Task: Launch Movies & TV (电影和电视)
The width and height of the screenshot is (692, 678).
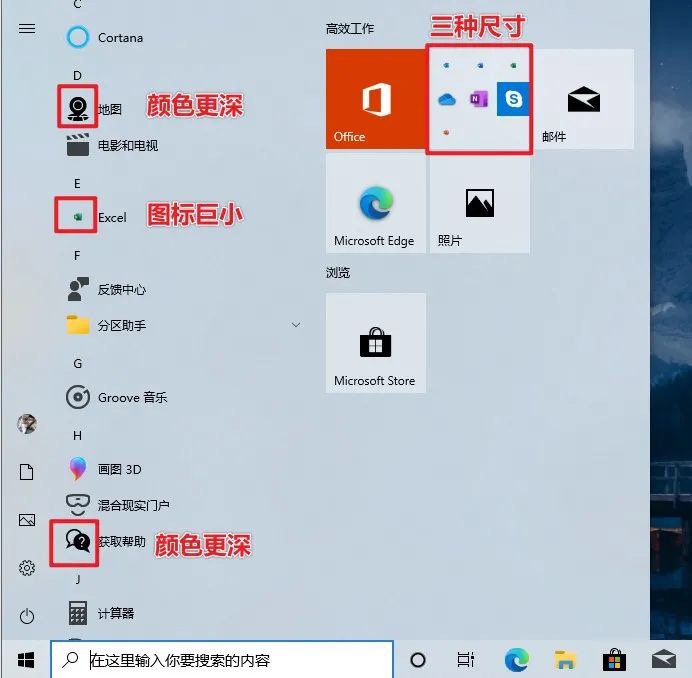Action: (112, 145)
